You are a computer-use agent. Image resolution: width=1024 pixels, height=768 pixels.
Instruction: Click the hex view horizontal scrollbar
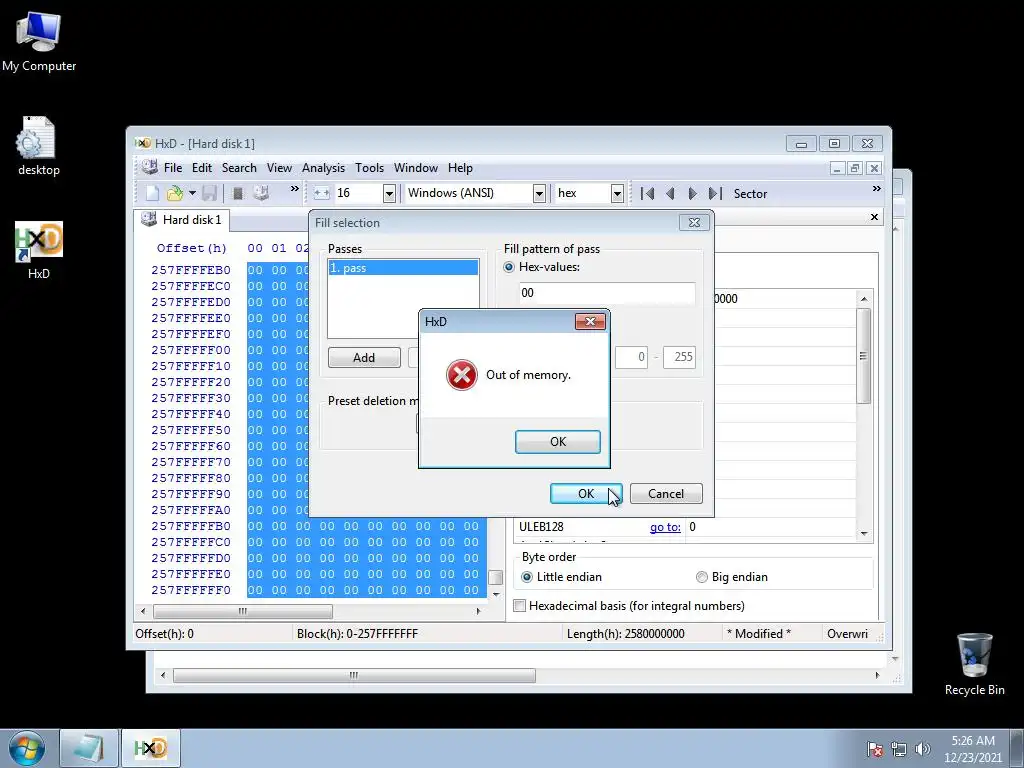pyautogui.click(x=243, y=611)
